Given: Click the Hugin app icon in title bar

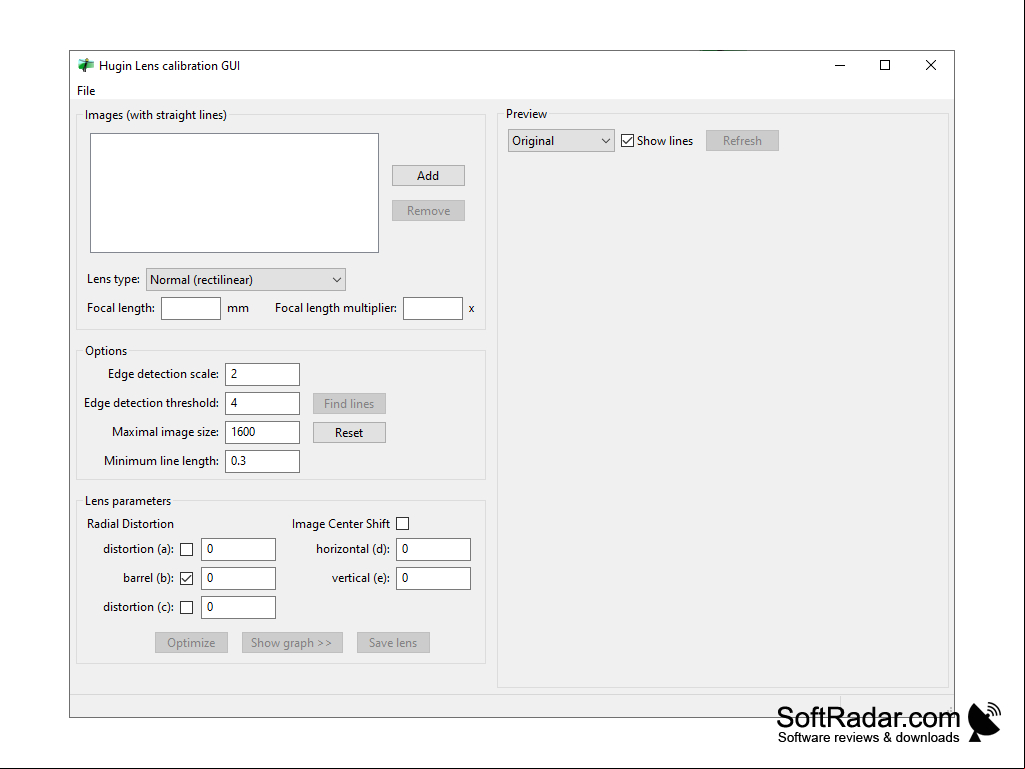Looking at the screenshot, I should coord(86,65).
